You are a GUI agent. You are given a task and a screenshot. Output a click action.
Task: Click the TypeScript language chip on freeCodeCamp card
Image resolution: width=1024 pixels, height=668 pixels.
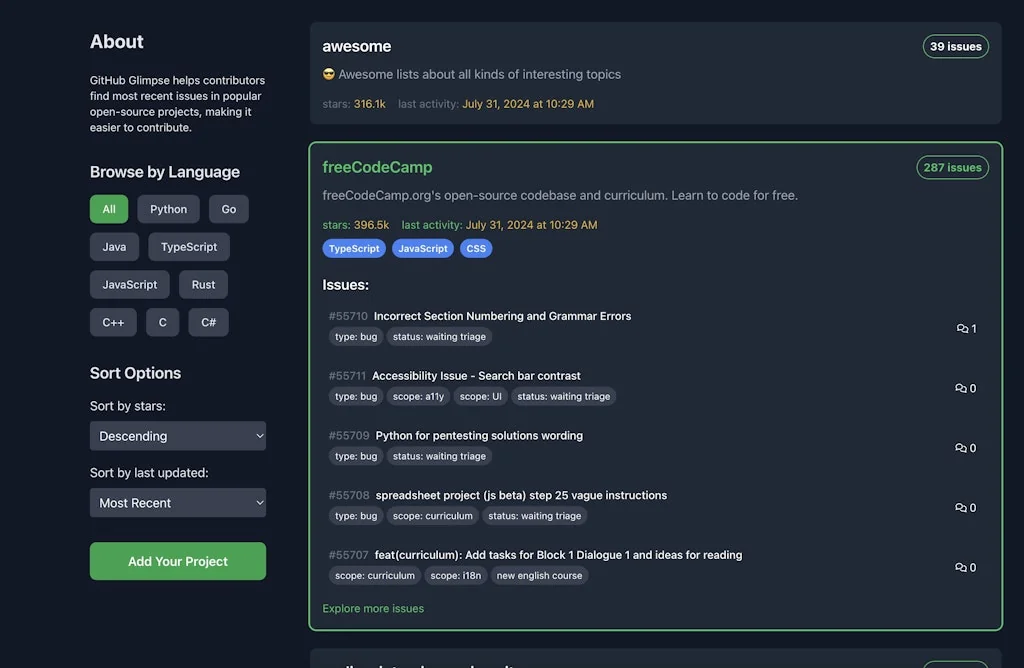pyautogui.click(x=354, y=248)
